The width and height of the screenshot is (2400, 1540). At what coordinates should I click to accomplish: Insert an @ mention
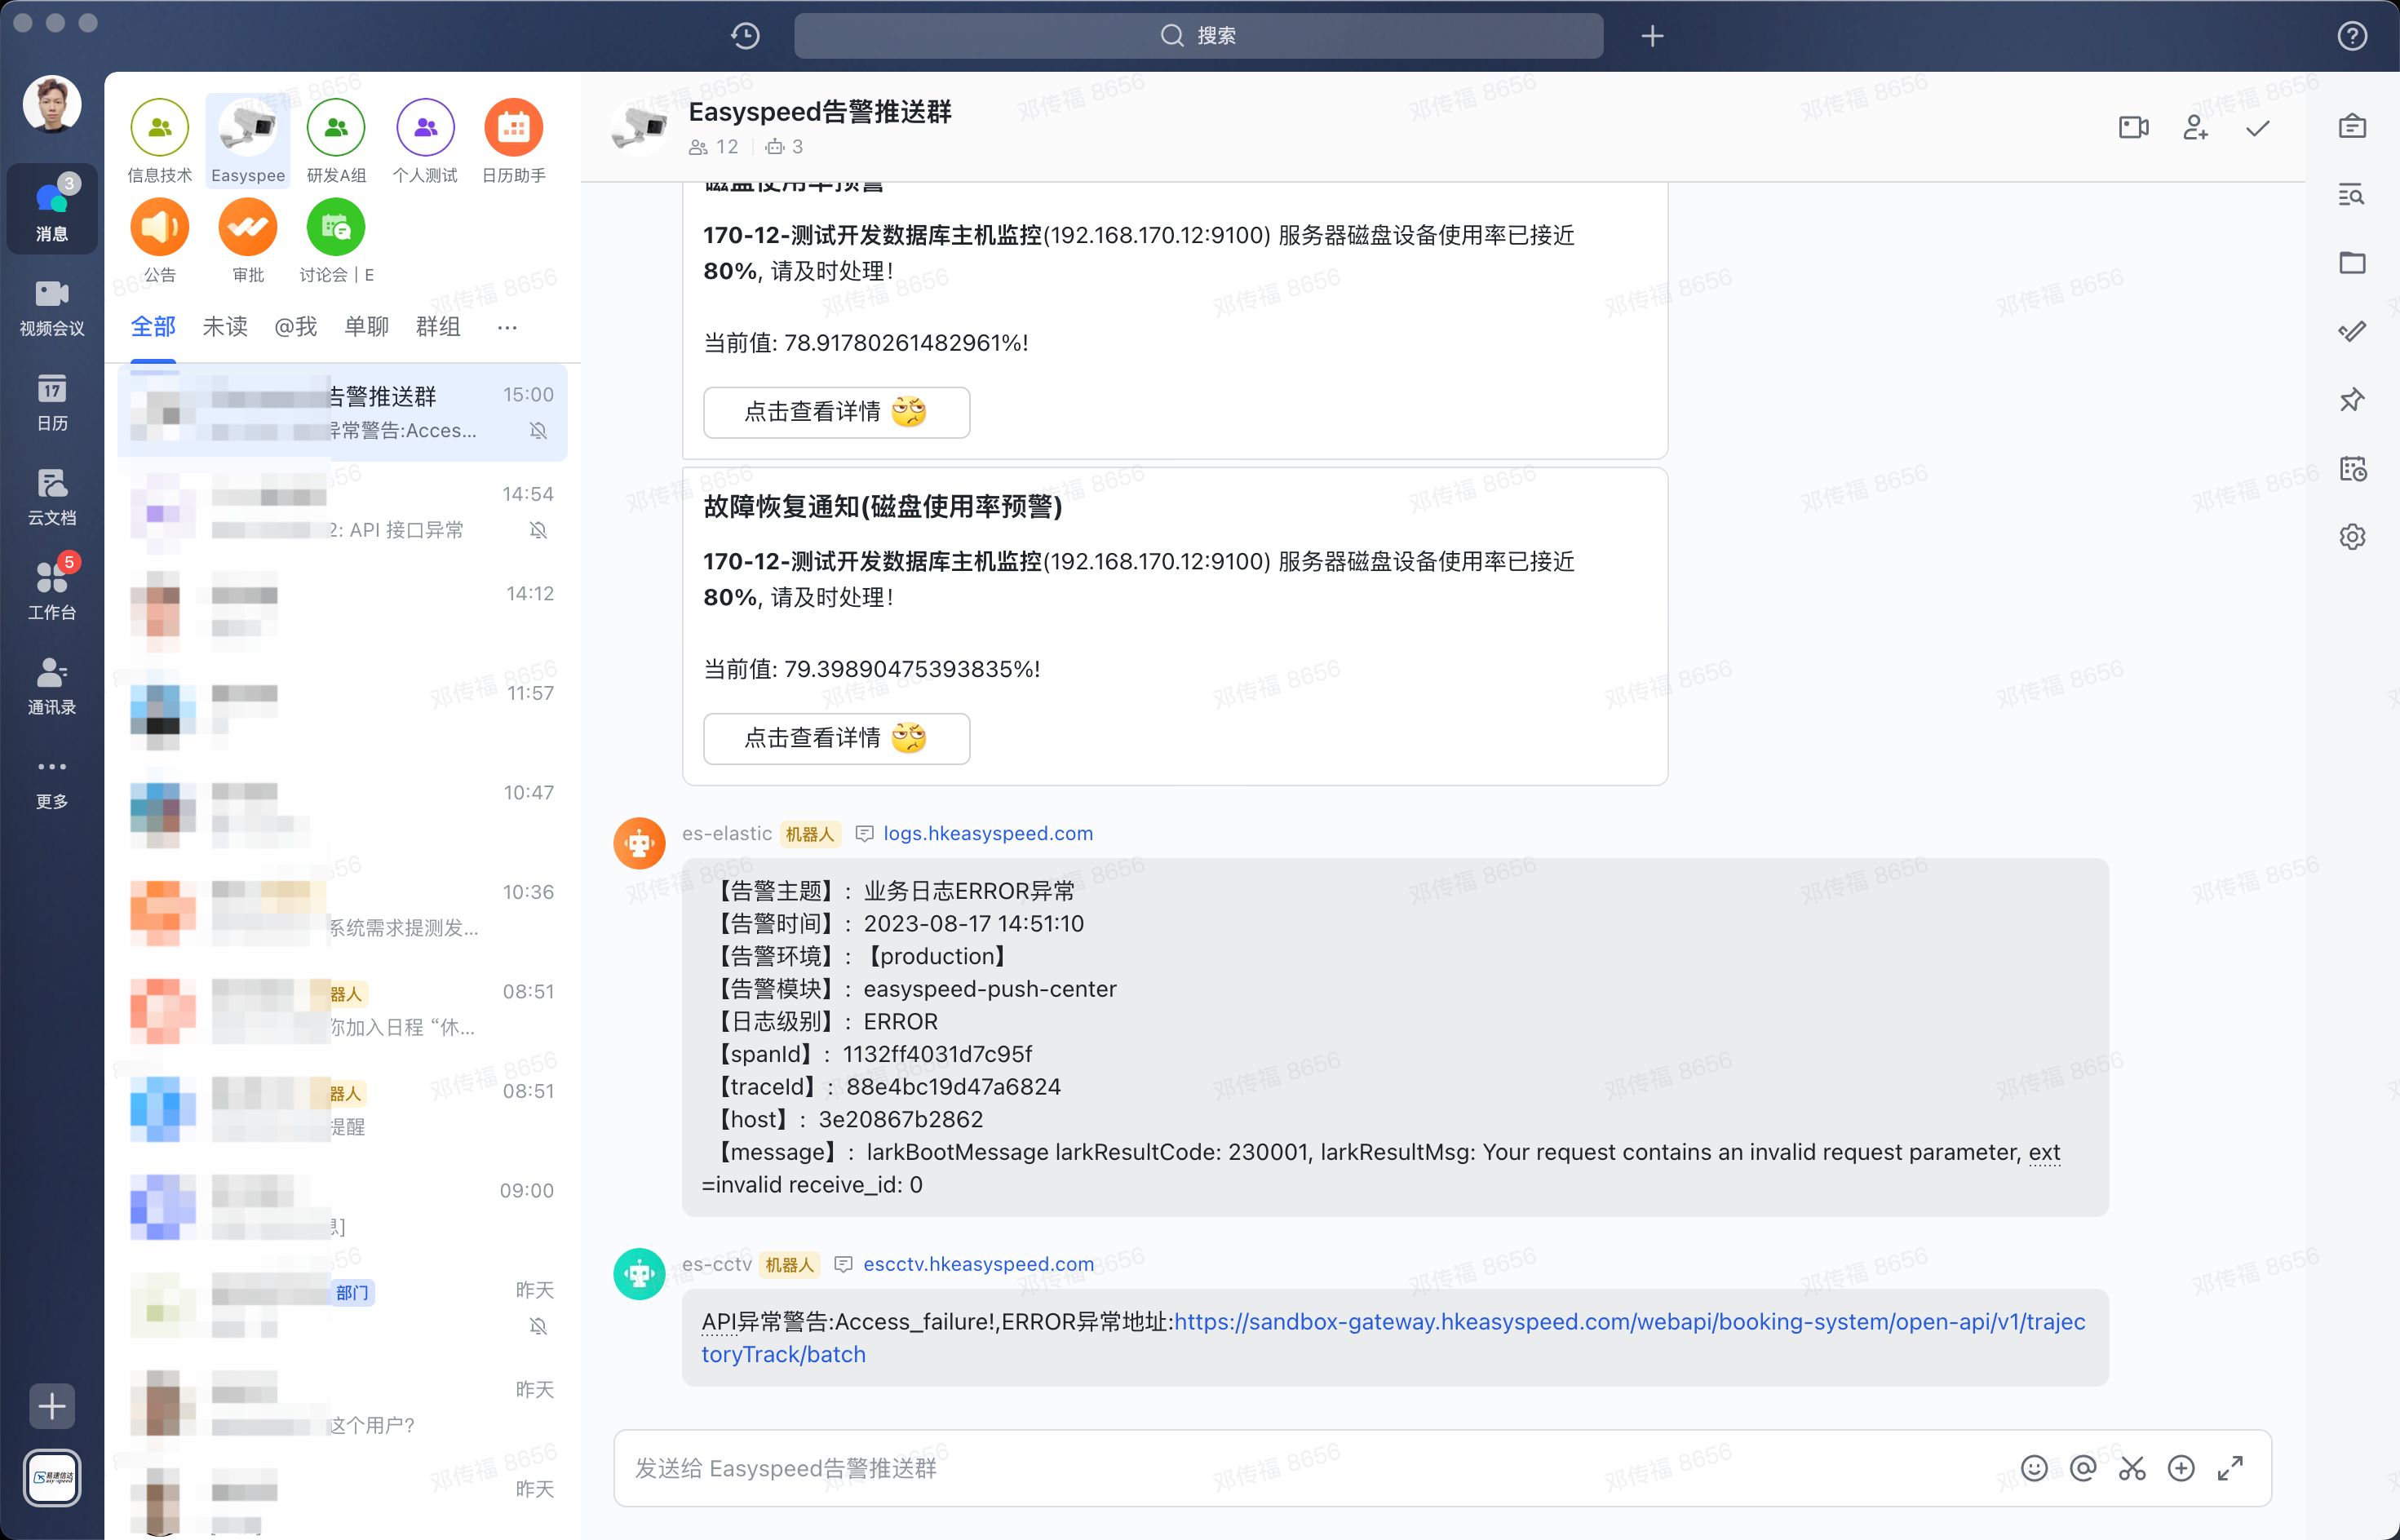tap(2083, 1467)
